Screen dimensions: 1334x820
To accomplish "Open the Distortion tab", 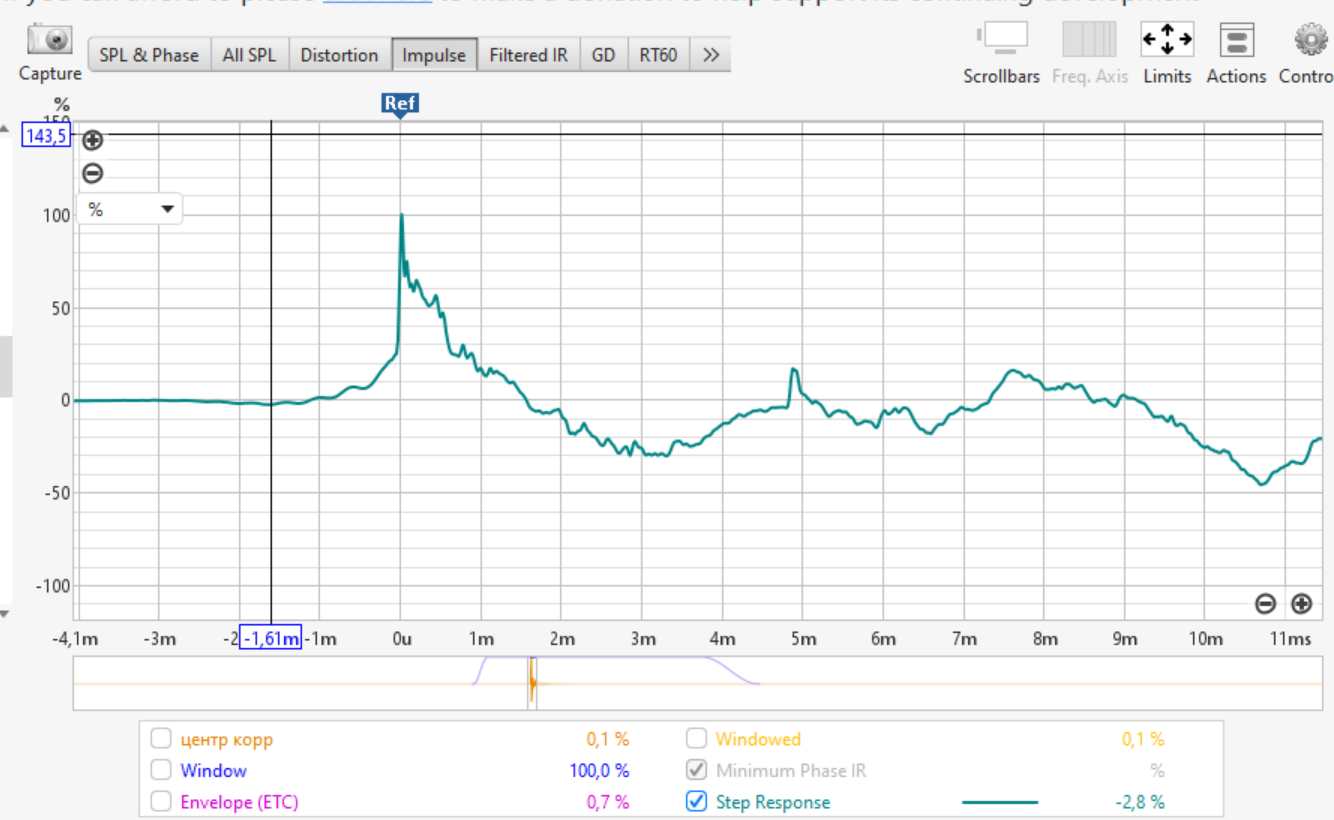I will click(x=339, y=55).
